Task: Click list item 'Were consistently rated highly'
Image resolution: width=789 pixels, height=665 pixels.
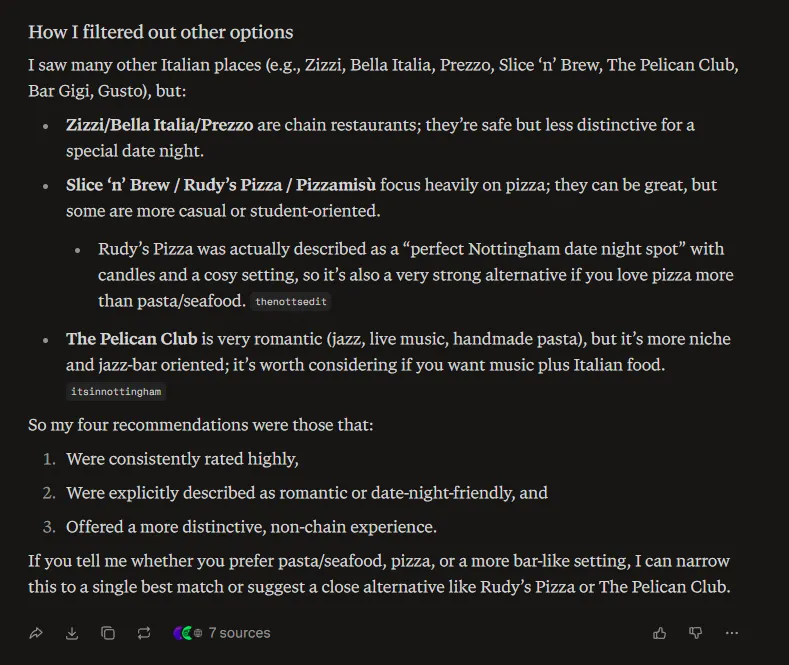Action: (182, 459)
